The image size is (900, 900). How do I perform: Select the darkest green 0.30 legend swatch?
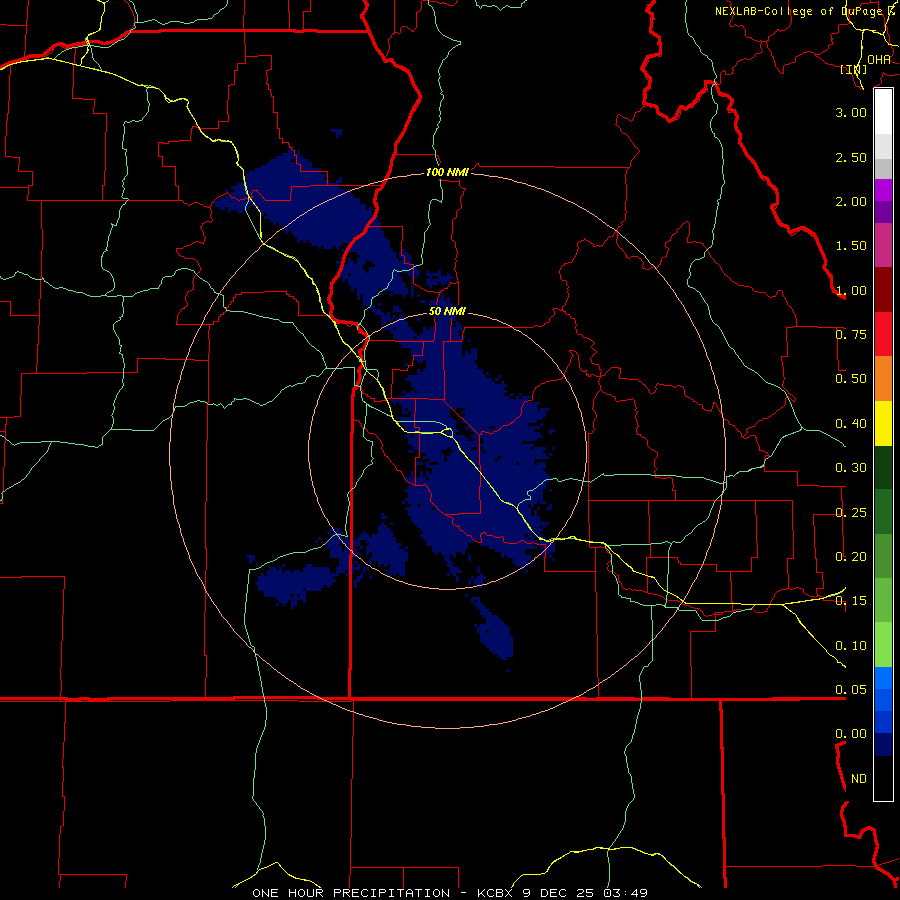click(883, 468)
